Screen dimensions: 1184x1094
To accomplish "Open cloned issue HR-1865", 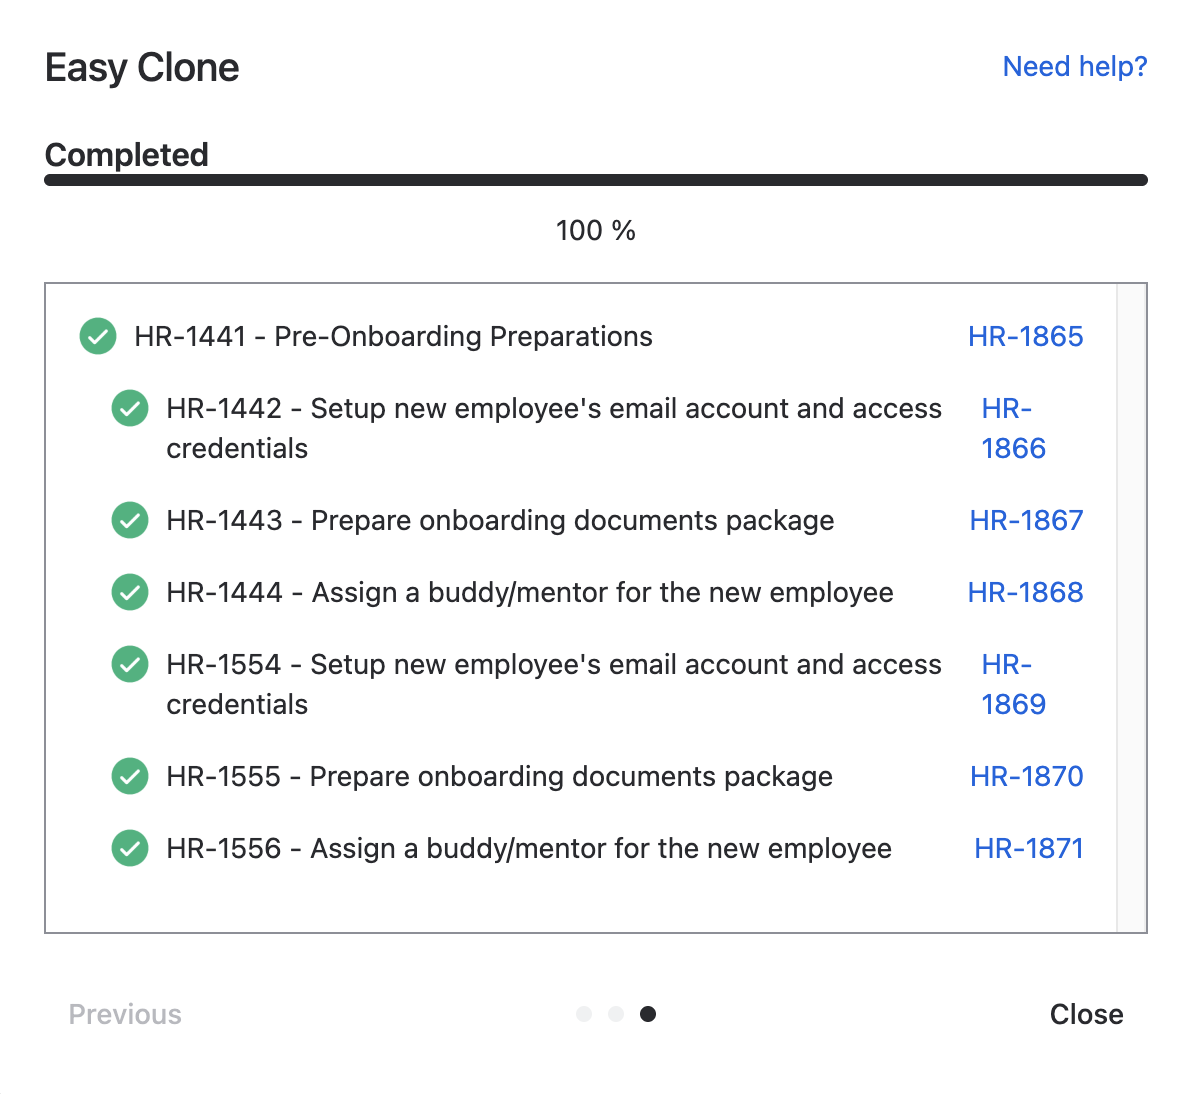I will [x=1025, y=336].
